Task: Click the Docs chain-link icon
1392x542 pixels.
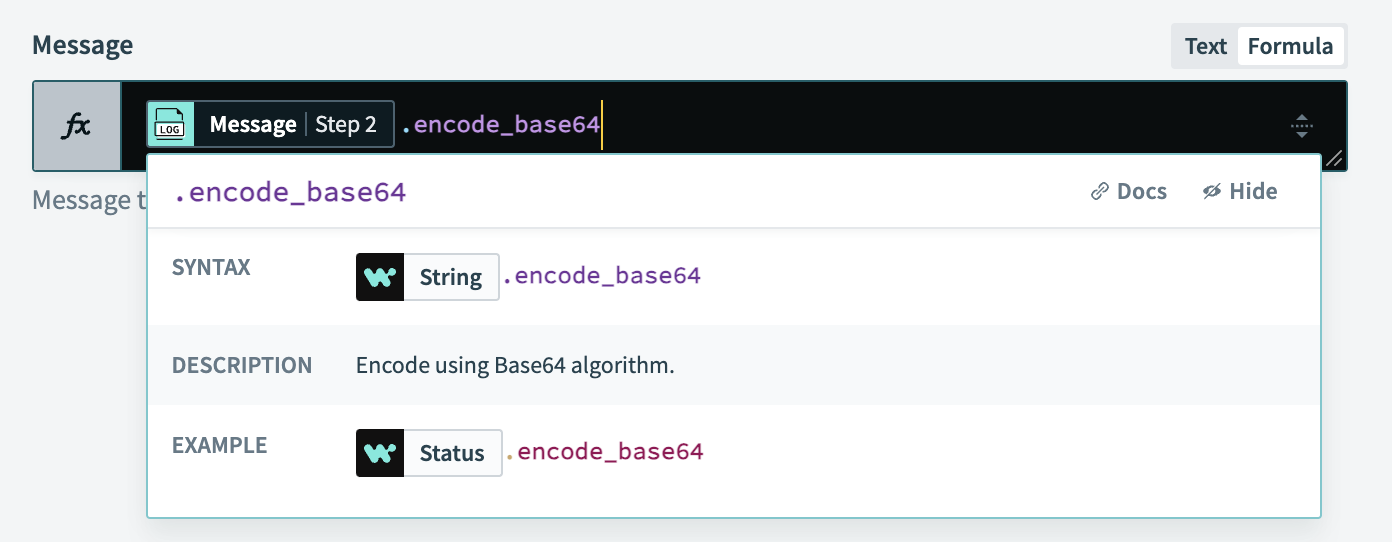Action: tap(1100, 191)
